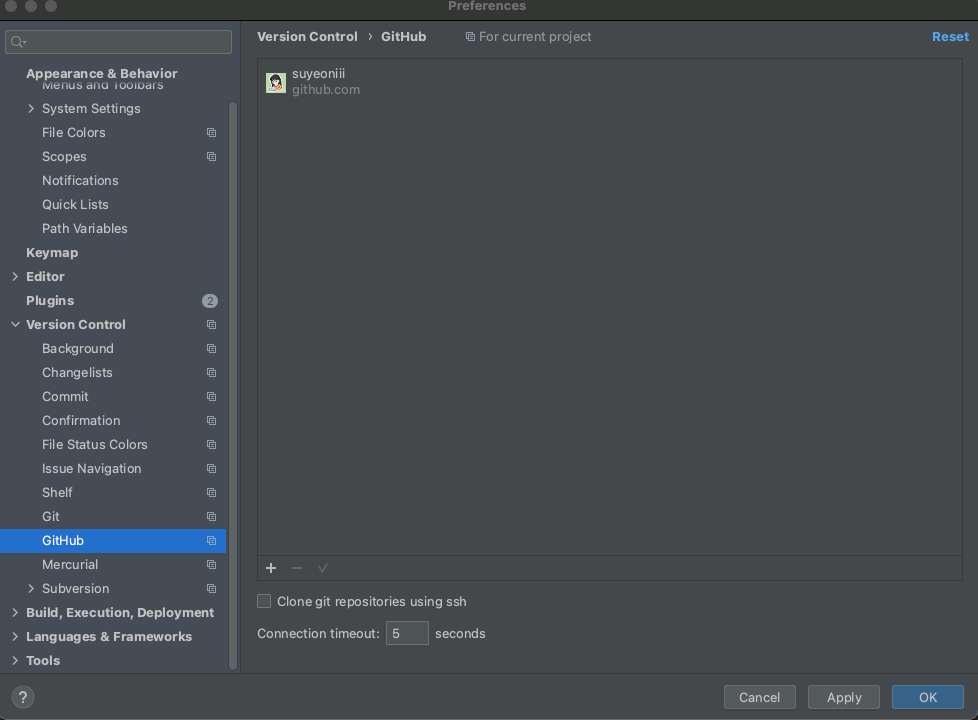This screenshot has width=978, height=720.
Task: Expand Build, Execution, Deployment group
Action: 15,613
